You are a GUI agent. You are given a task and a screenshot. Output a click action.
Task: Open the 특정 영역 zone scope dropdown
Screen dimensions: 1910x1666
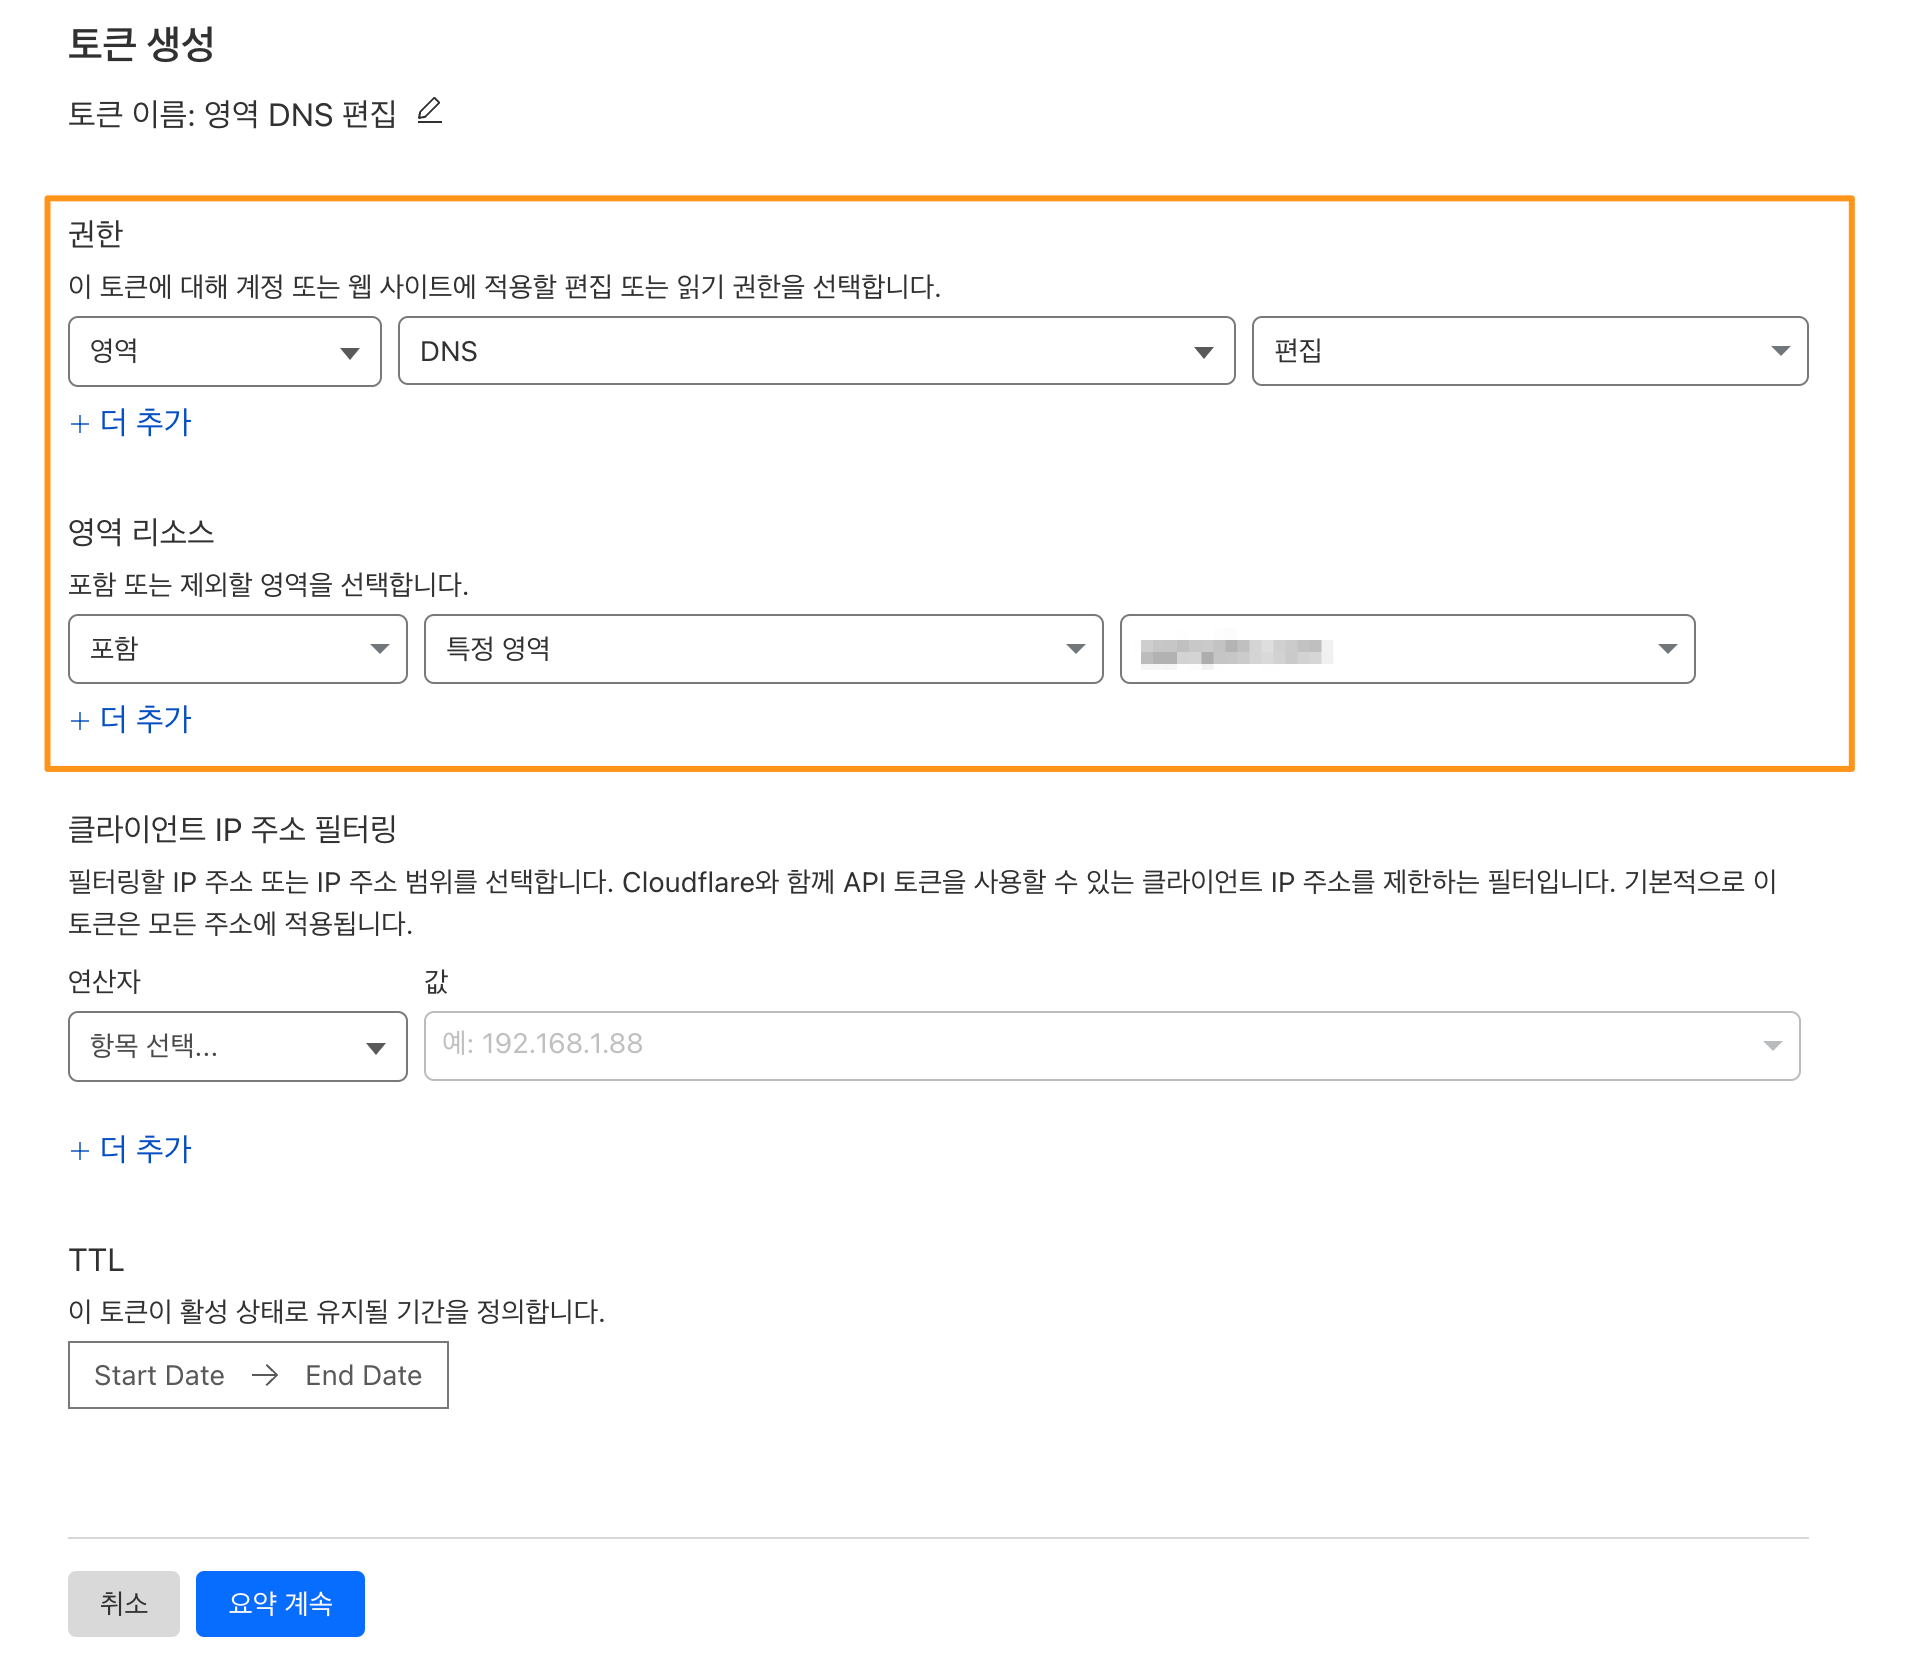763,649
